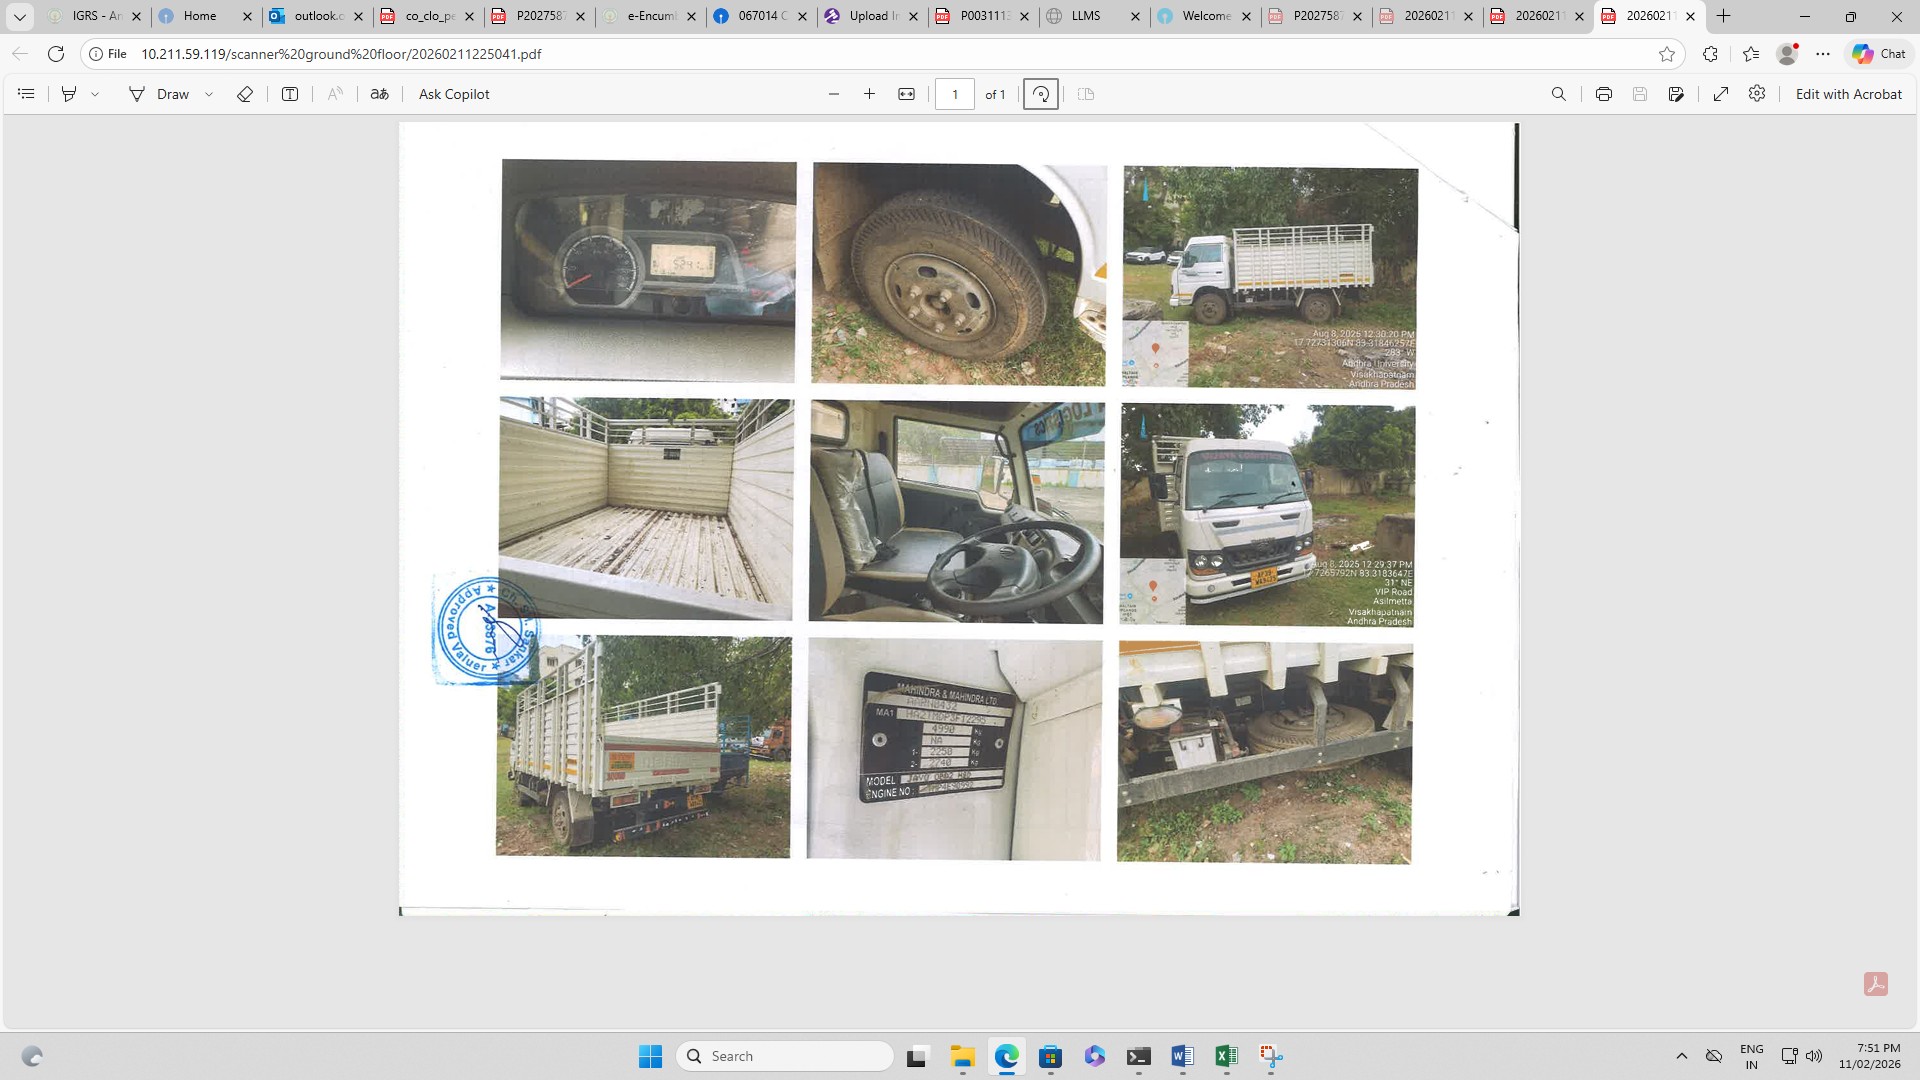
Task: Click the Add text box icon
Action: click(x=290, y=94)
